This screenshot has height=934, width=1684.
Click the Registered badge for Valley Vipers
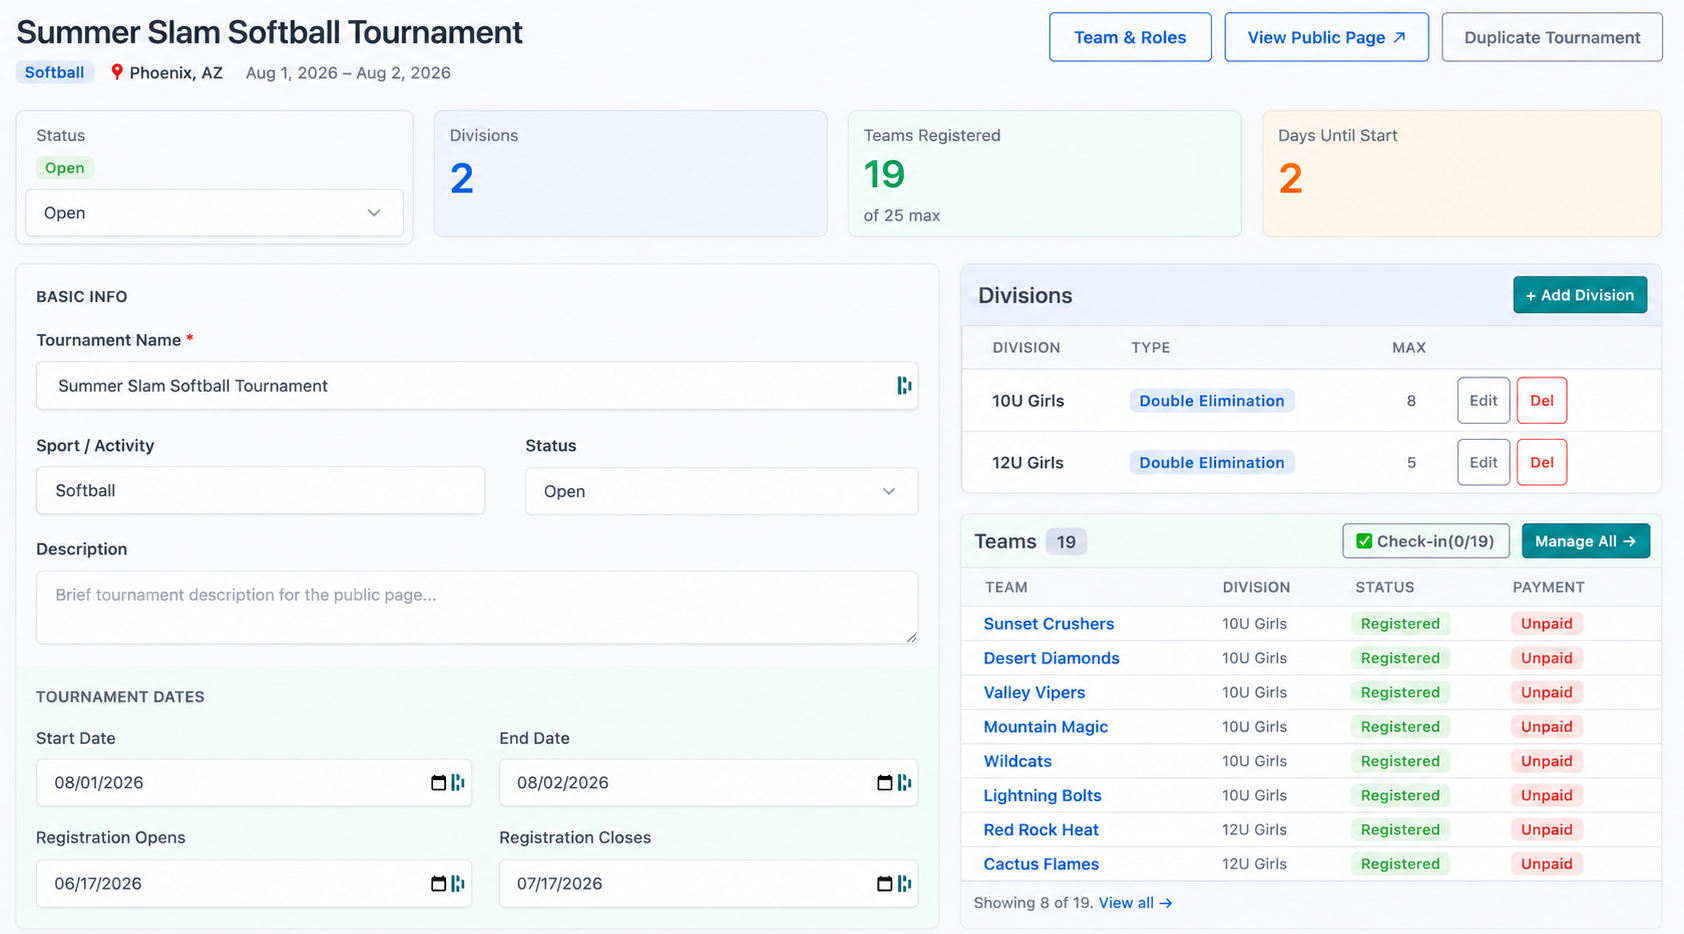1400,692
